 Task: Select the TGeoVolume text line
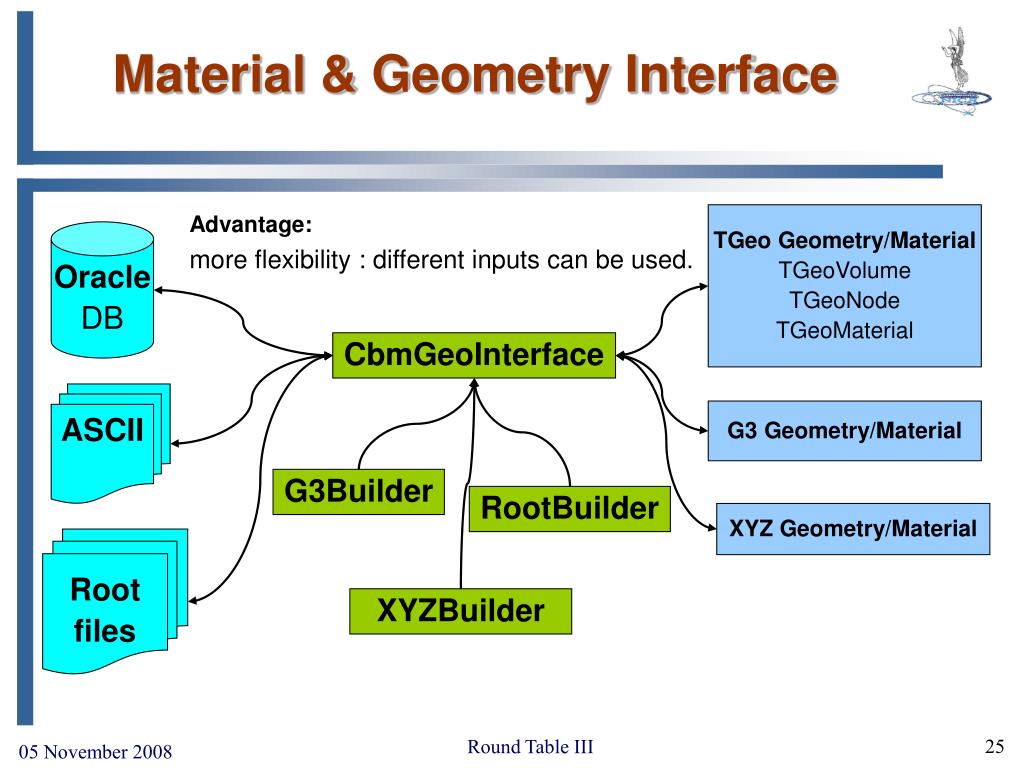[x=844, y=270]
